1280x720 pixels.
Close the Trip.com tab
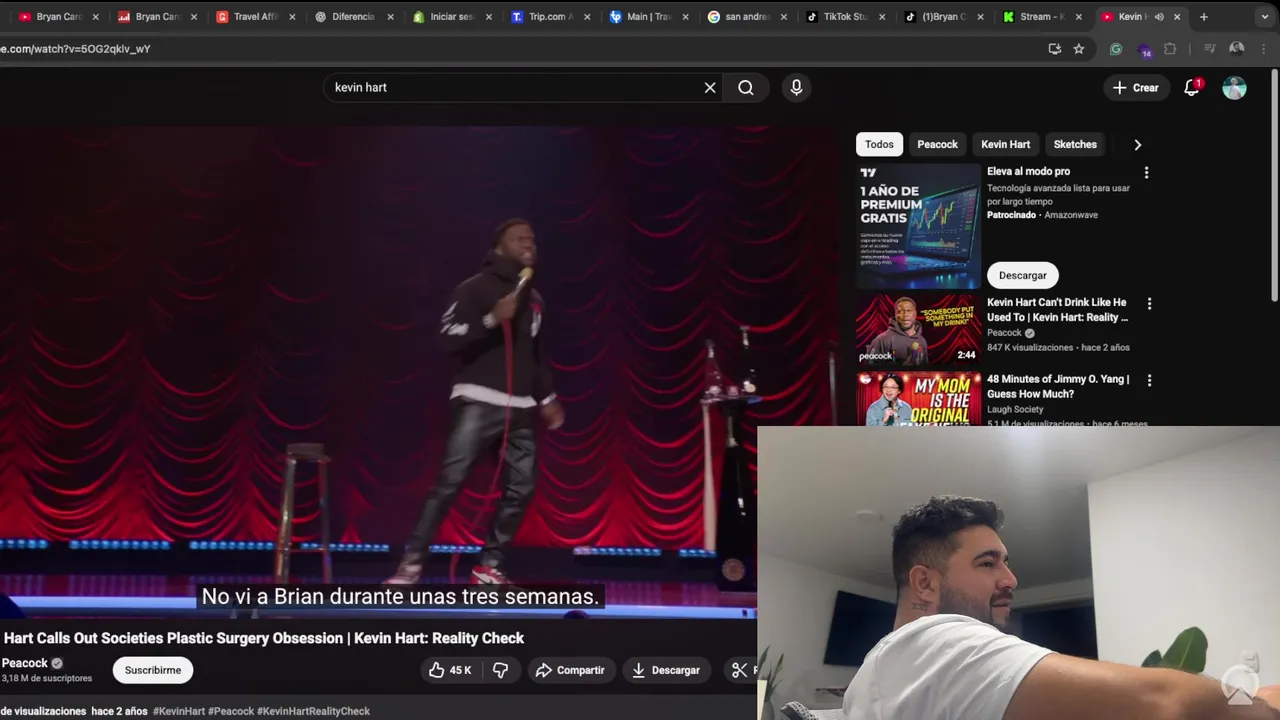(x=587, y=17)
